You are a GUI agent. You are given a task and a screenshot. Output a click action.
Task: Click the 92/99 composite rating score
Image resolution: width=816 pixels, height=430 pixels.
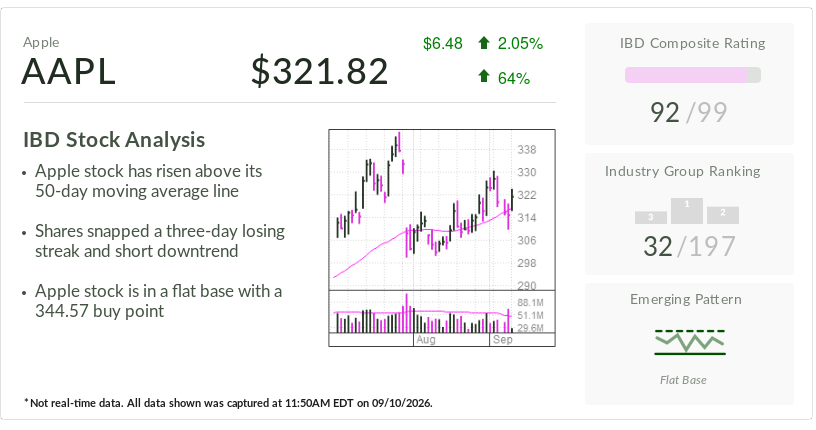tap(688, 112)
